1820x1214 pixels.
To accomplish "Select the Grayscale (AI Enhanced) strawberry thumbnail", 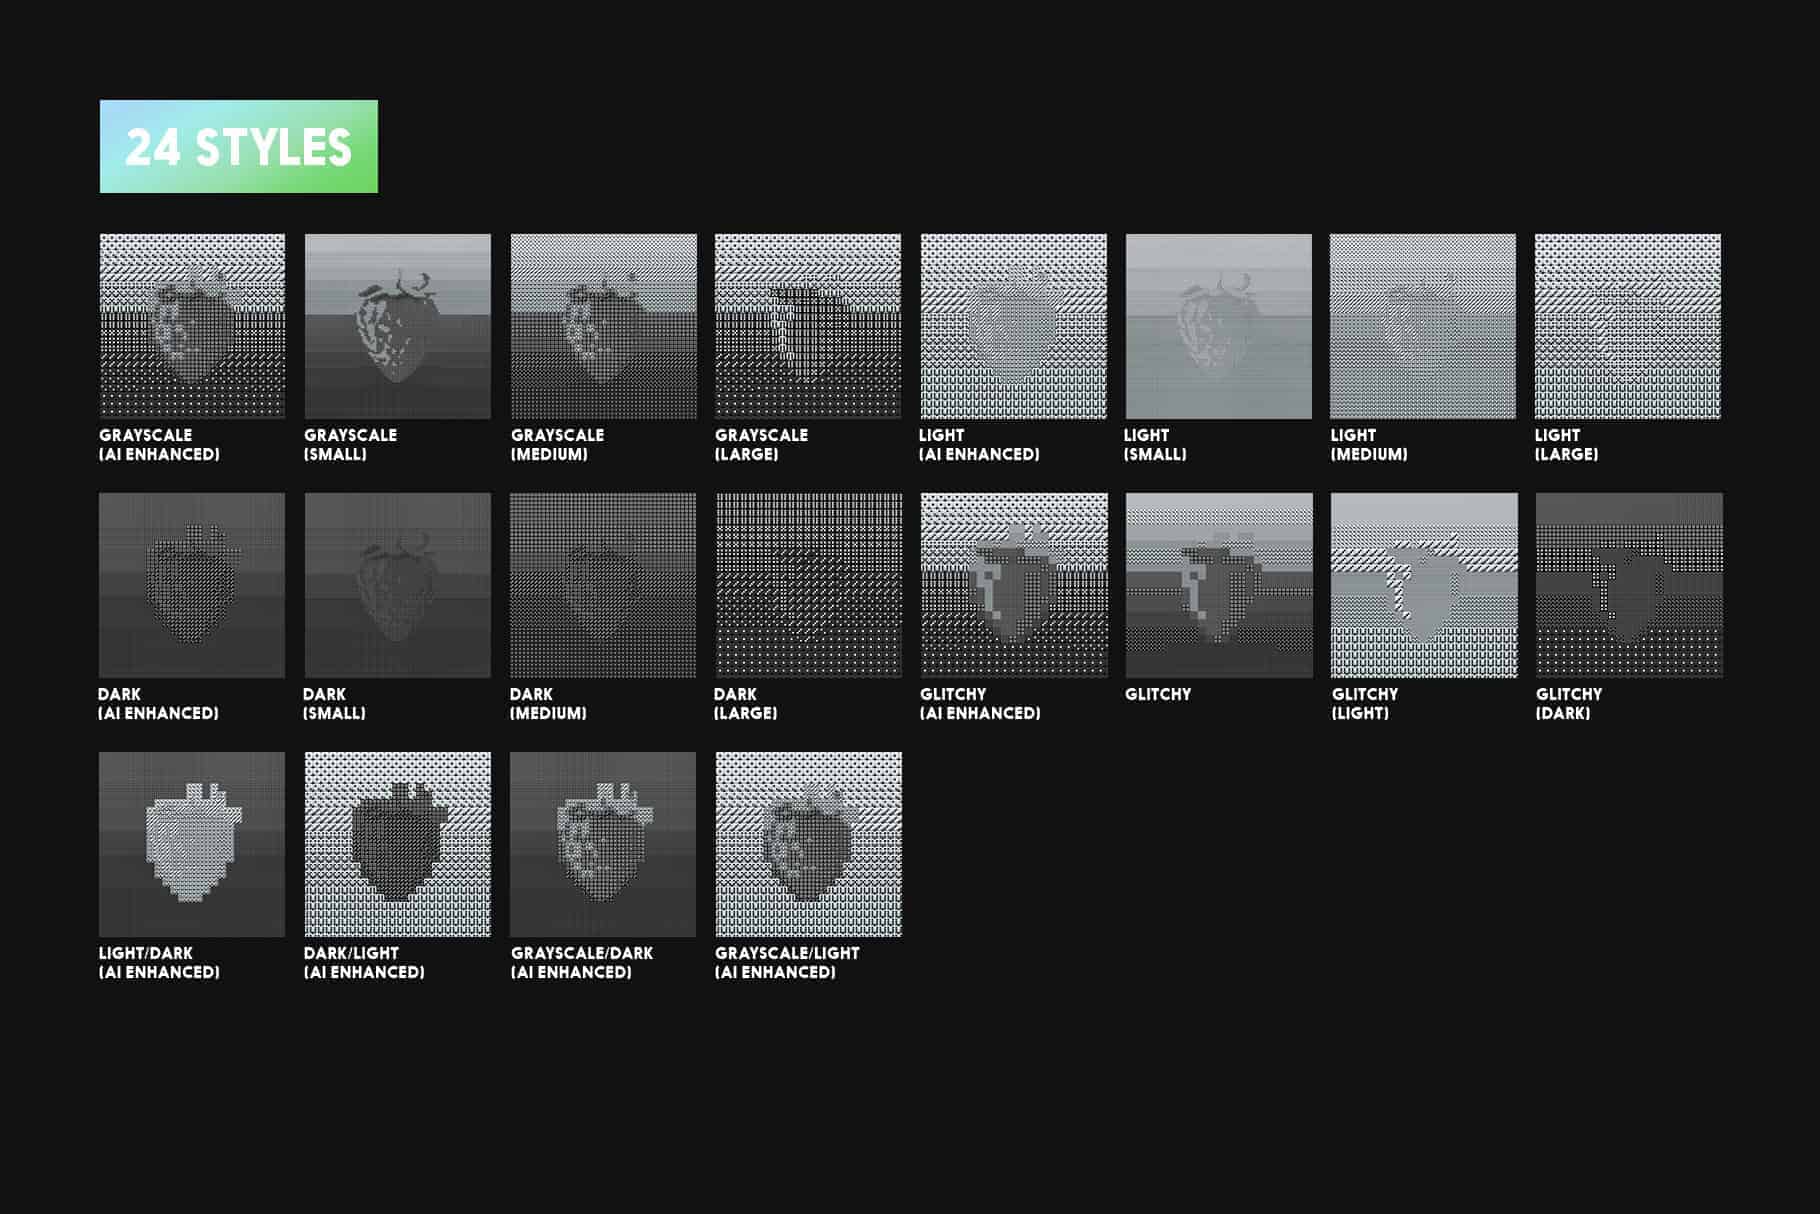I will (192, 326).
